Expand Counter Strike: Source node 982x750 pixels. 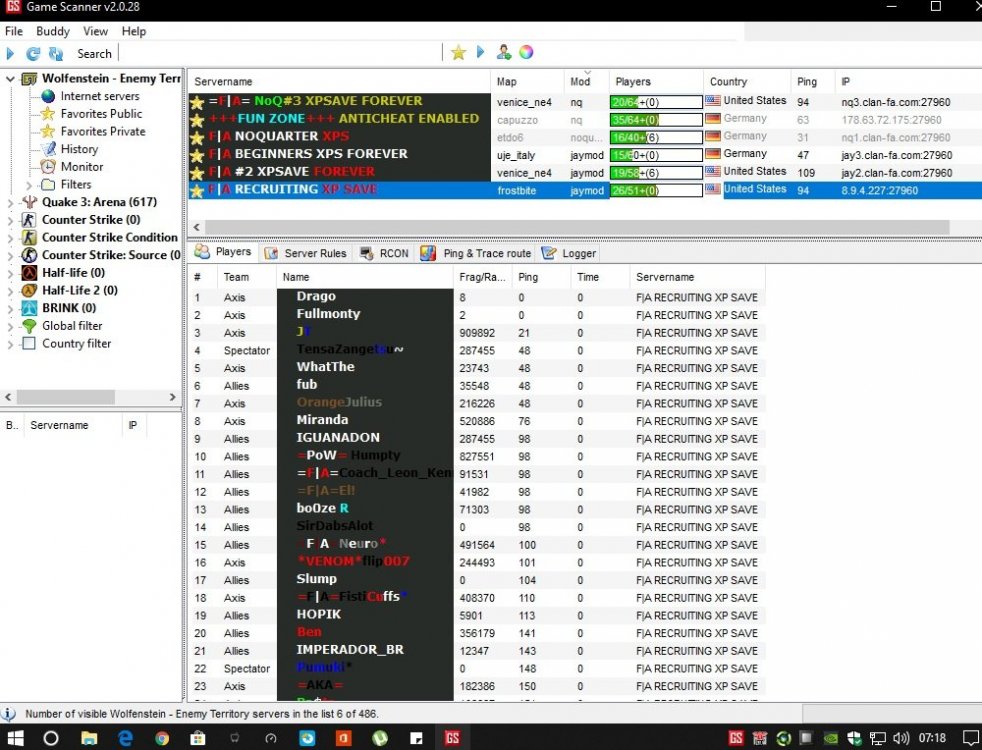(10, 255)
